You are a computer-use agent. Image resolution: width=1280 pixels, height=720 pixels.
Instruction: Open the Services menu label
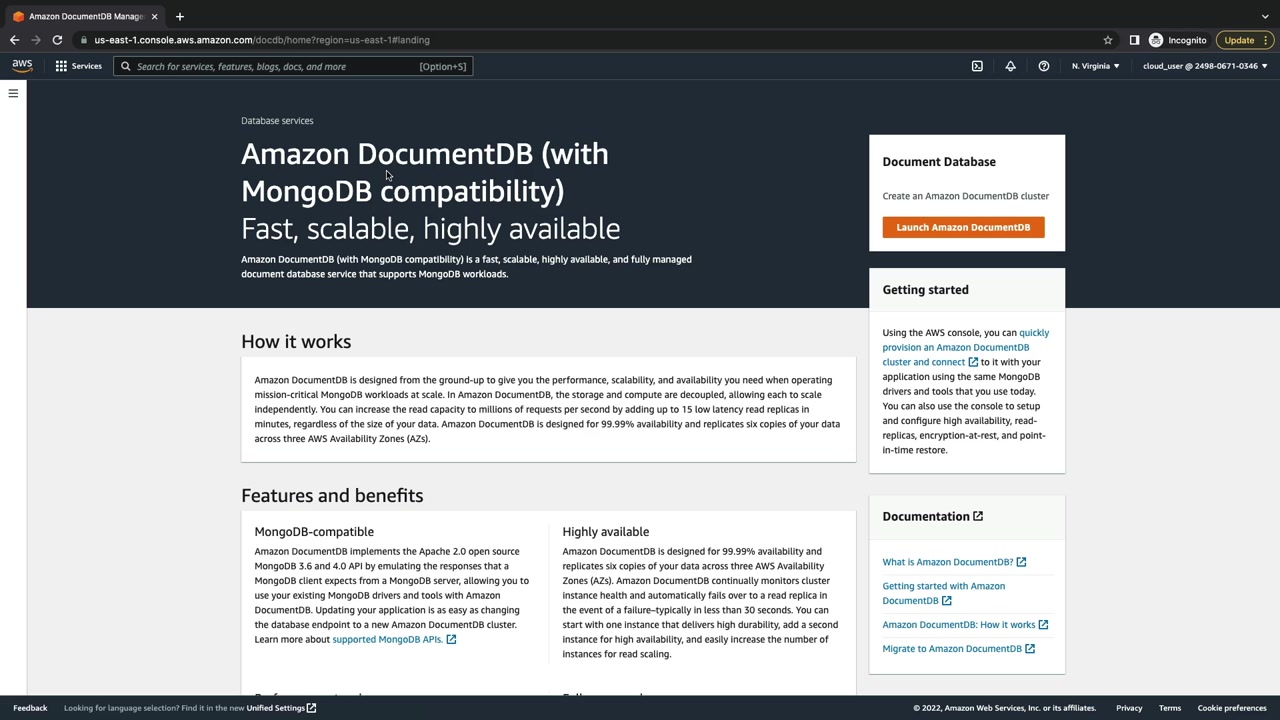pos(86,66)
